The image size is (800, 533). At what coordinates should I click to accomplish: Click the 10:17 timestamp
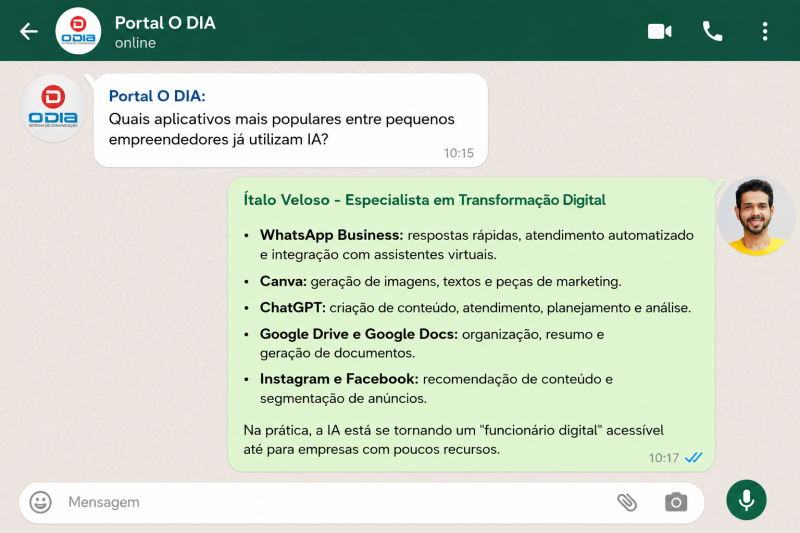[x=664, y=458]
